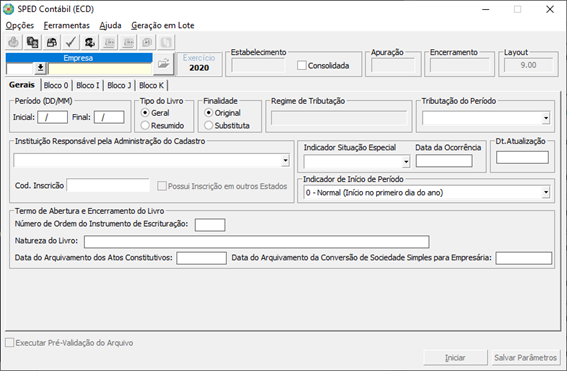567x371 pixels.
Task: Click the Natureza do Livro field
Action: pos(257,242)
